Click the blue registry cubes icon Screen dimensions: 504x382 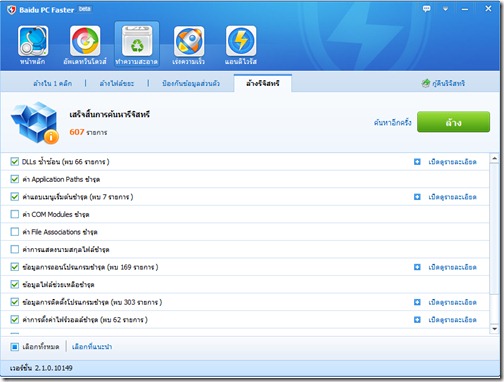pos(35,123)
